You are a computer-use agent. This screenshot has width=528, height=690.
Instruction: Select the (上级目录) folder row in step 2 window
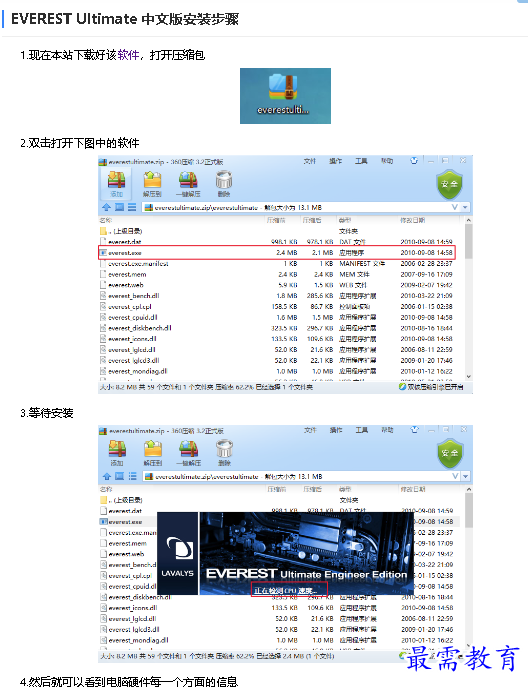pos(281,231)
